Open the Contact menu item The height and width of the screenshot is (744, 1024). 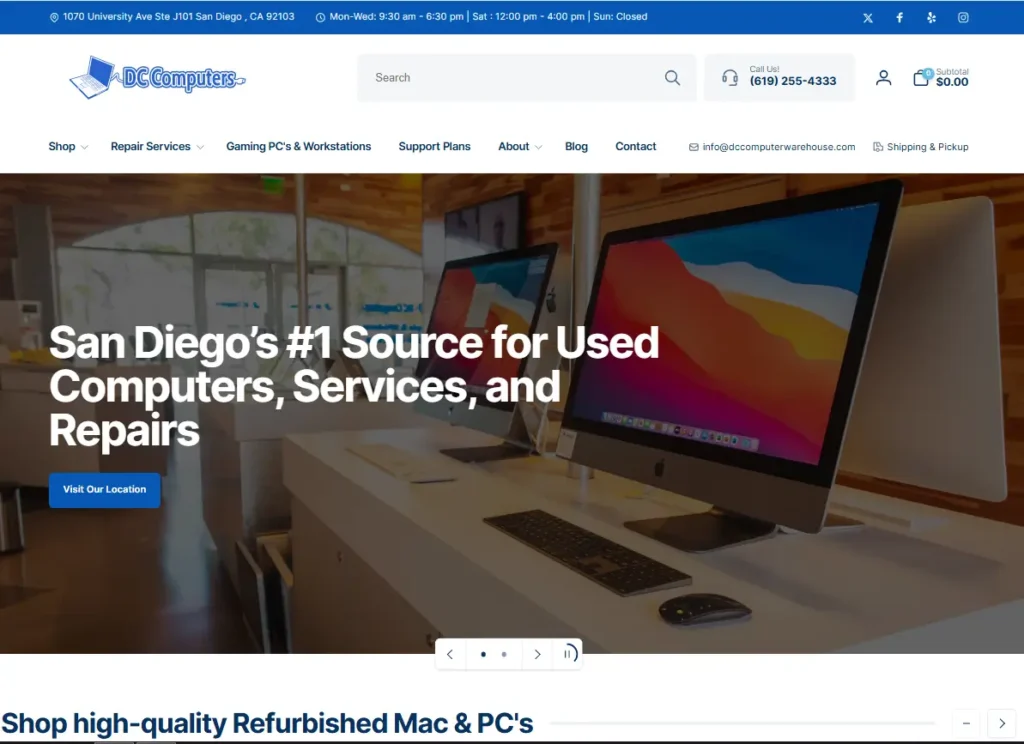coord(635,146)
